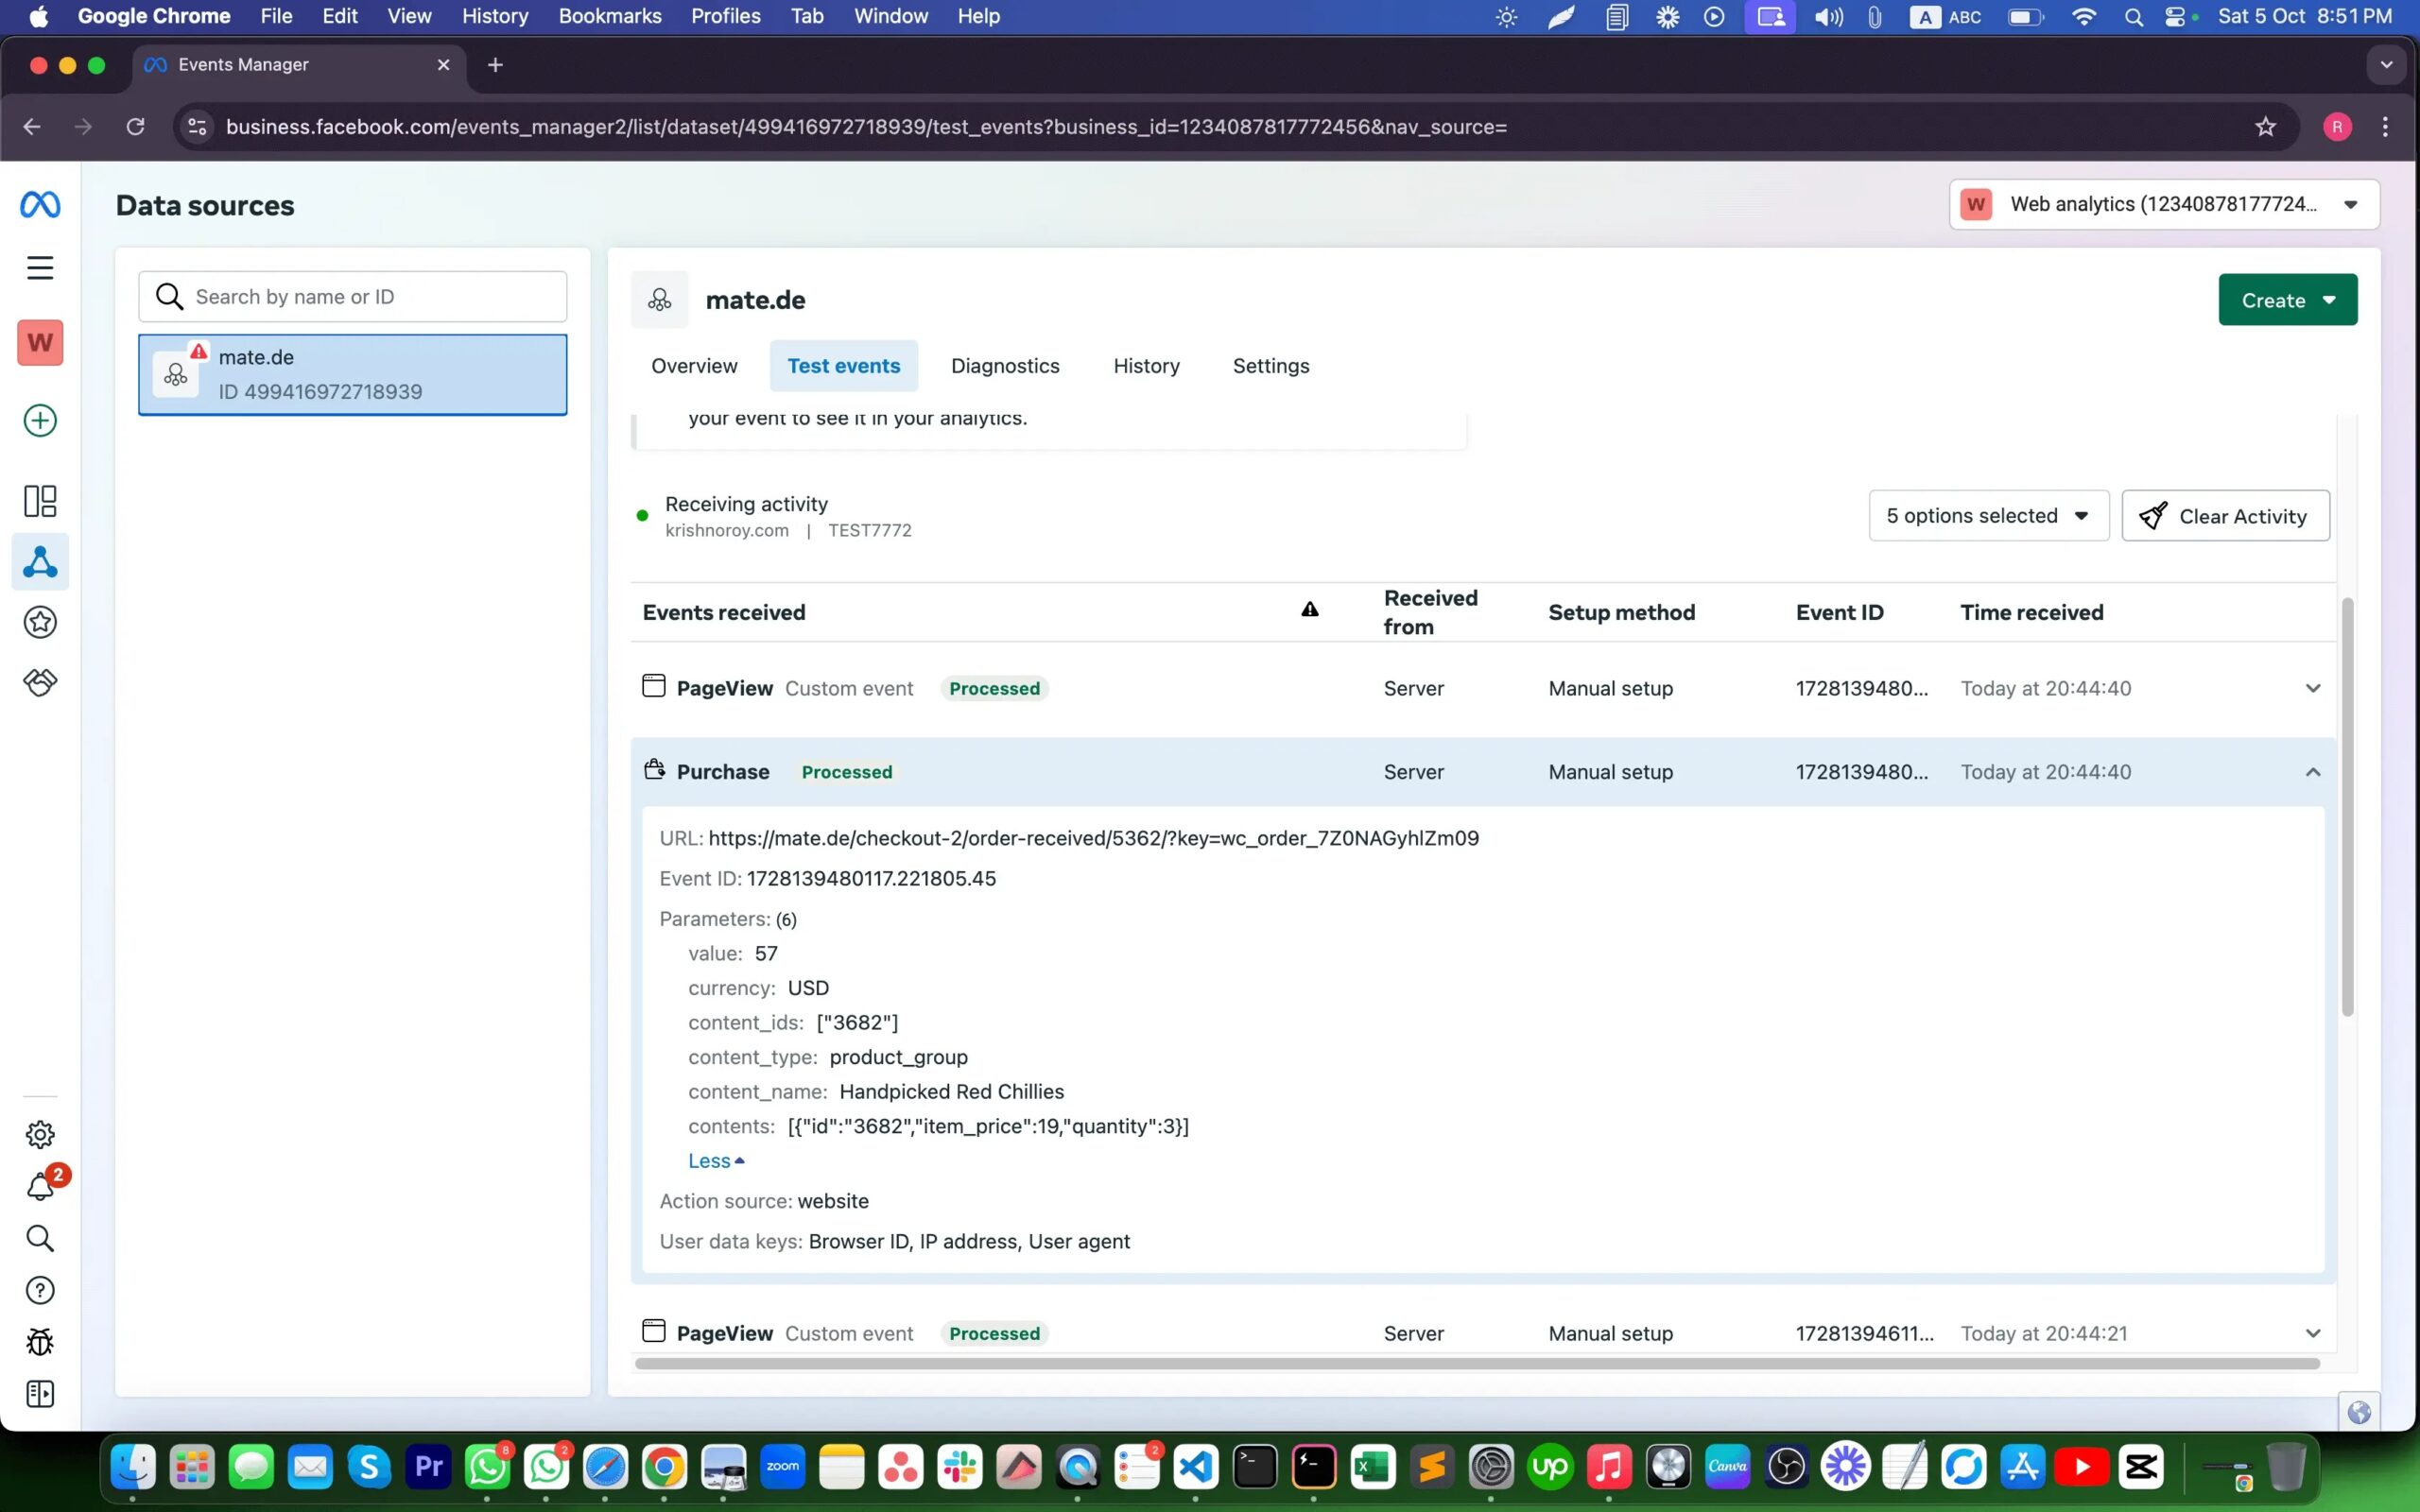Screen dimensions: 2420x1512
Task: Open the Help question mark icon
Action: [x=40, y=1291]
